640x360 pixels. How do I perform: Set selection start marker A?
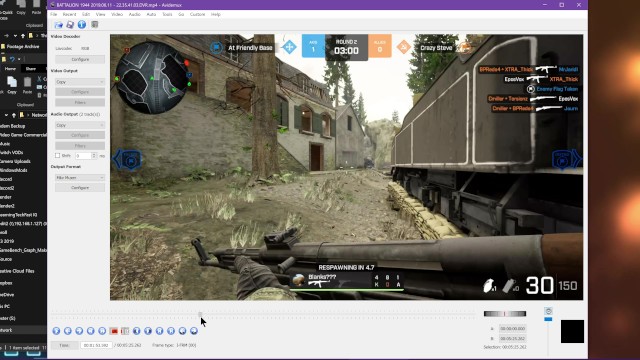click(114, 331)
